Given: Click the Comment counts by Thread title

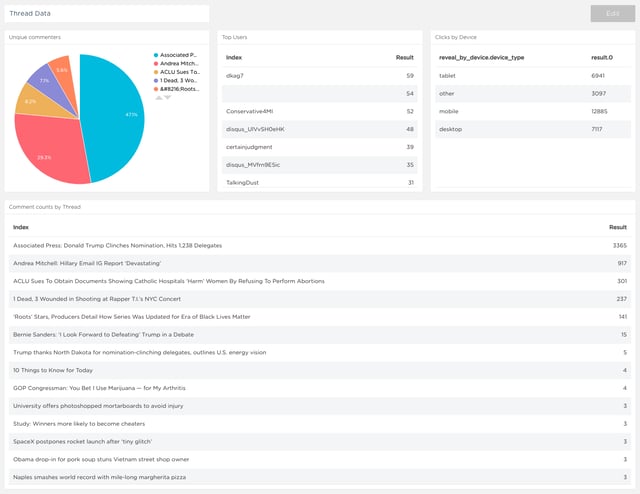Looking at the screenshot, I should click(x=45, y=207).
